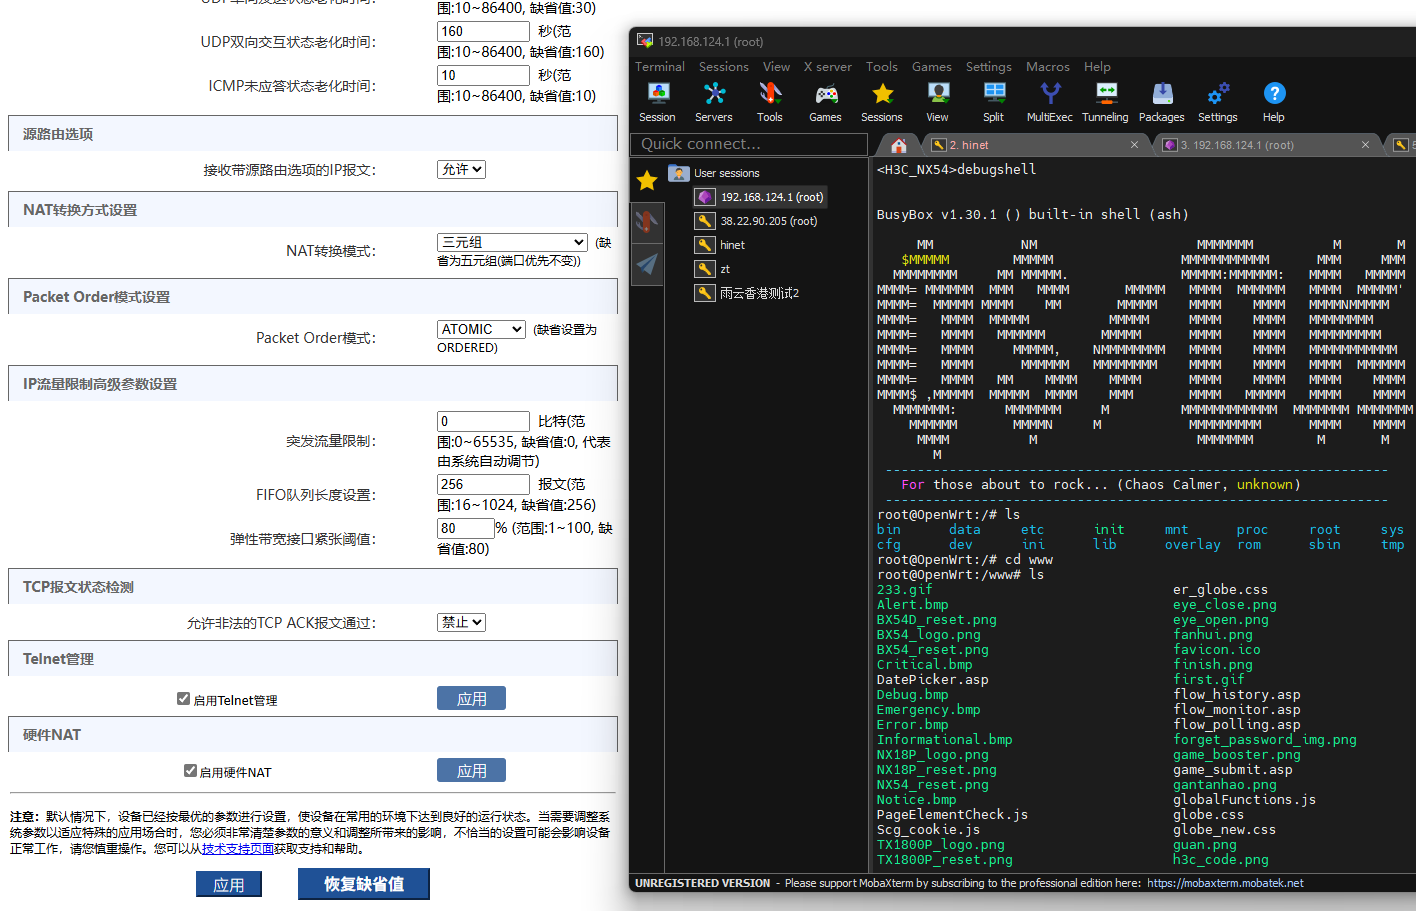
Task: Click the key icon beside the zt session
Action: point(705,269)
